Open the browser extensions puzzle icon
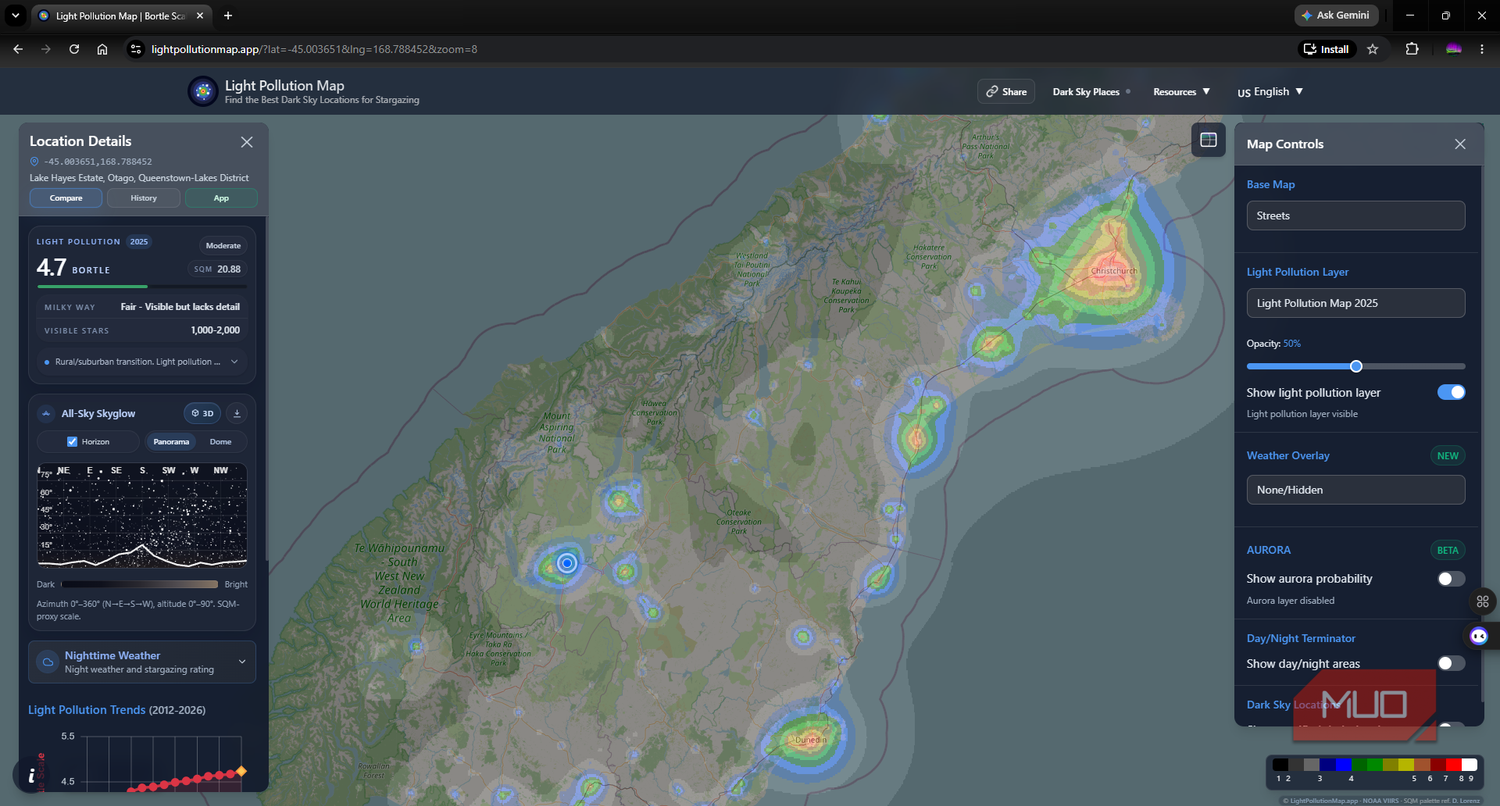 pos(1412,49)
